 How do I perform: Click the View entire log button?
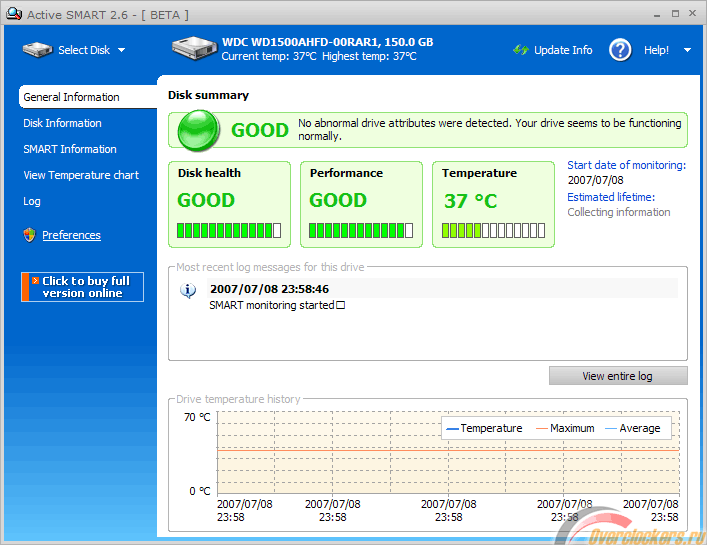pos(618,376)
